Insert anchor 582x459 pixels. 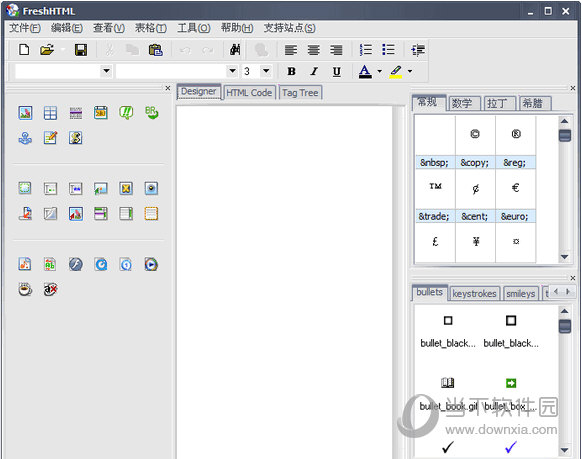tap(25, 138)
